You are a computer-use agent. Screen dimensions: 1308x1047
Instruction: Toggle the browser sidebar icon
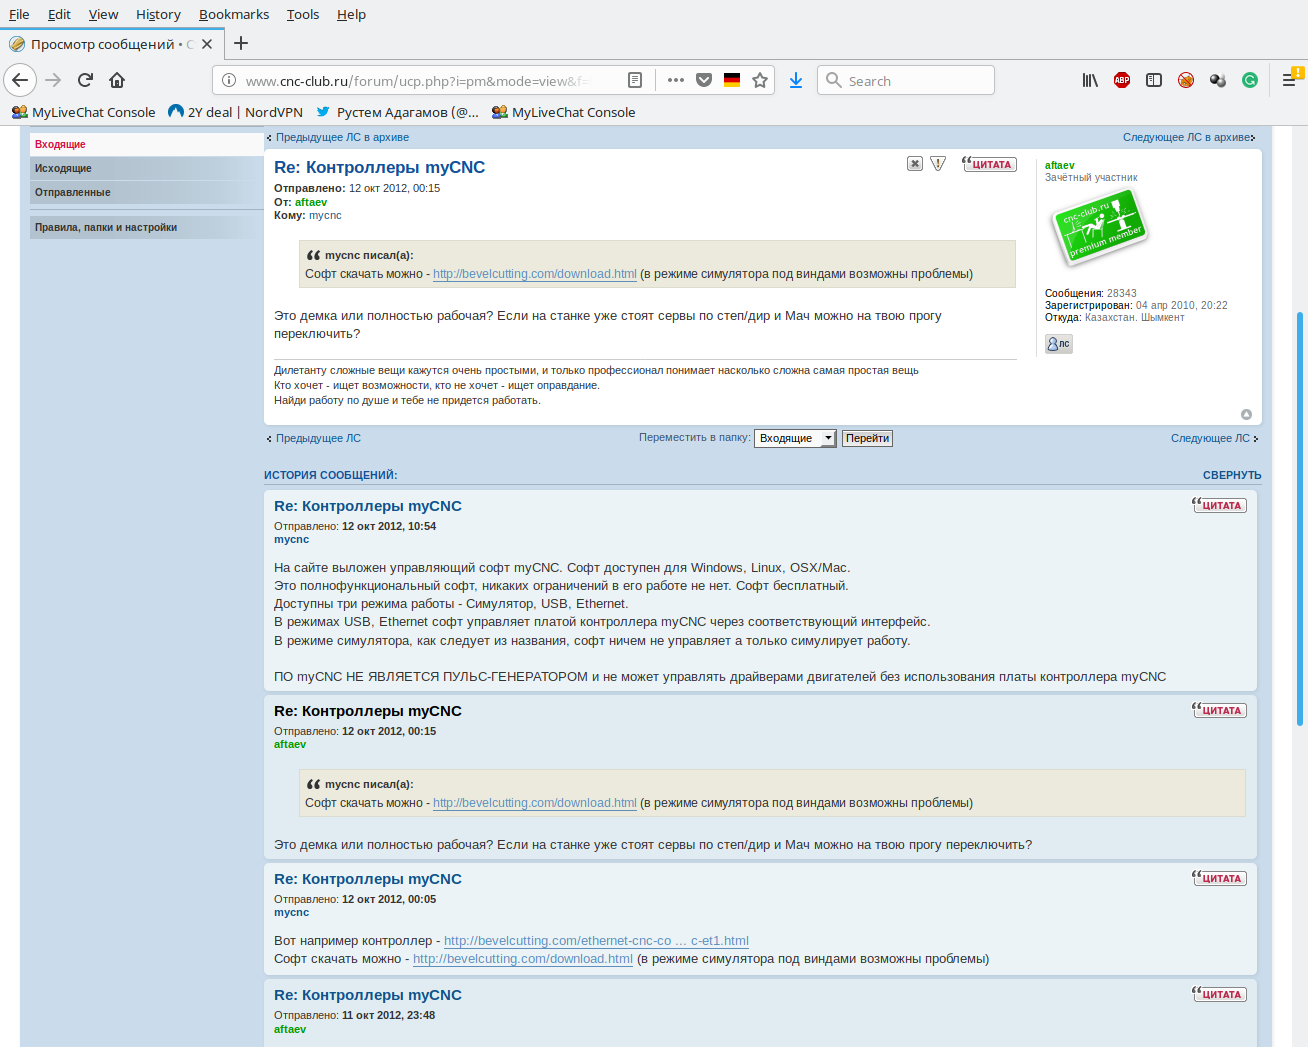pyautogui.click(x=1154, y=80)
